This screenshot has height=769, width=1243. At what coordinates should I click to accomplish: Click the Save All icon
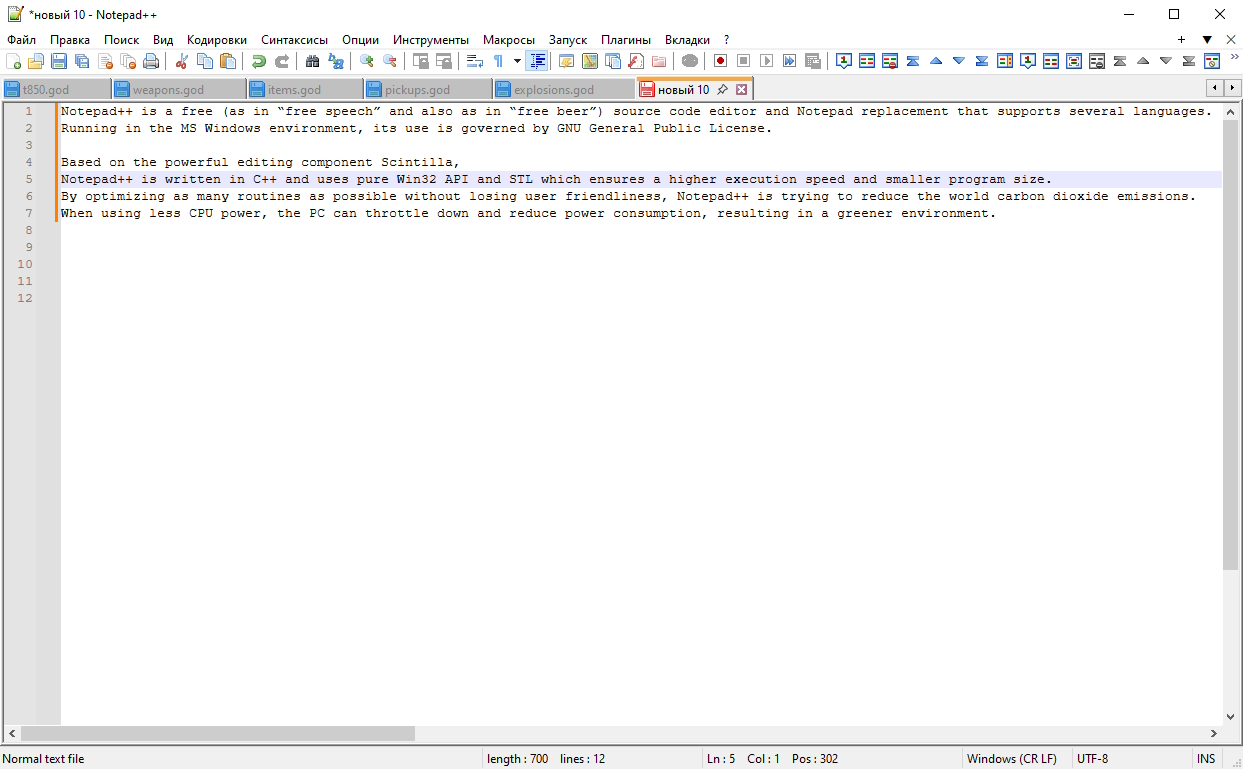[x=82, y=61]
